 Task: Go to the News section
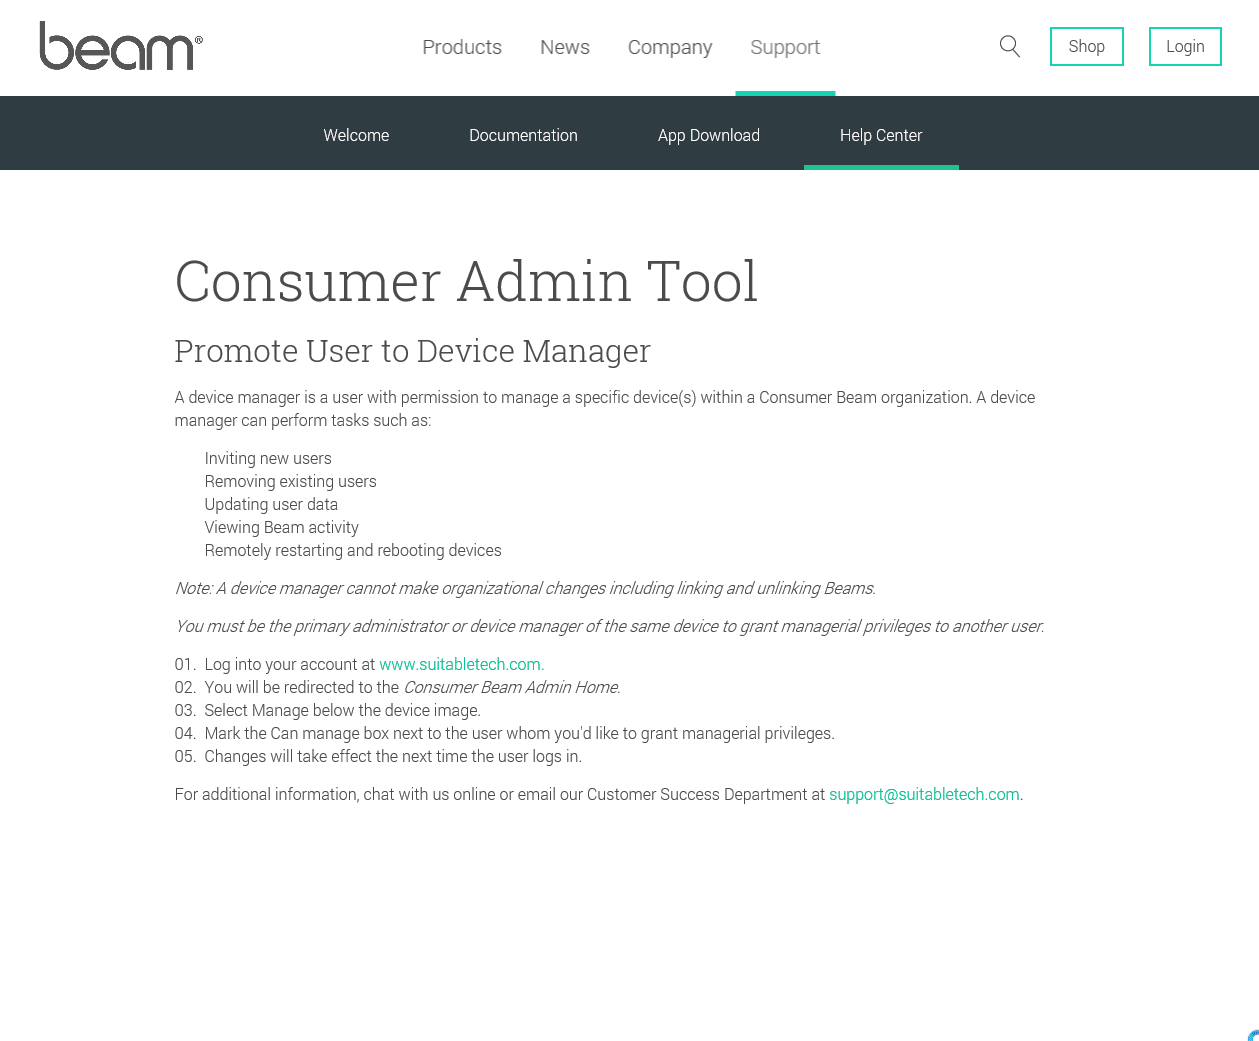[x=565, y=47]
